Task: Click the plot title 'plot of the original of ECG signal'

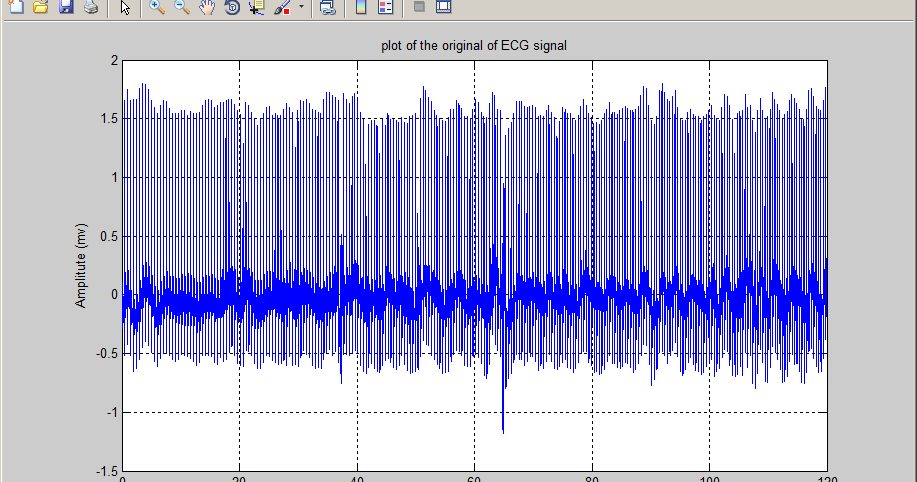Action: tap(474, 46)
